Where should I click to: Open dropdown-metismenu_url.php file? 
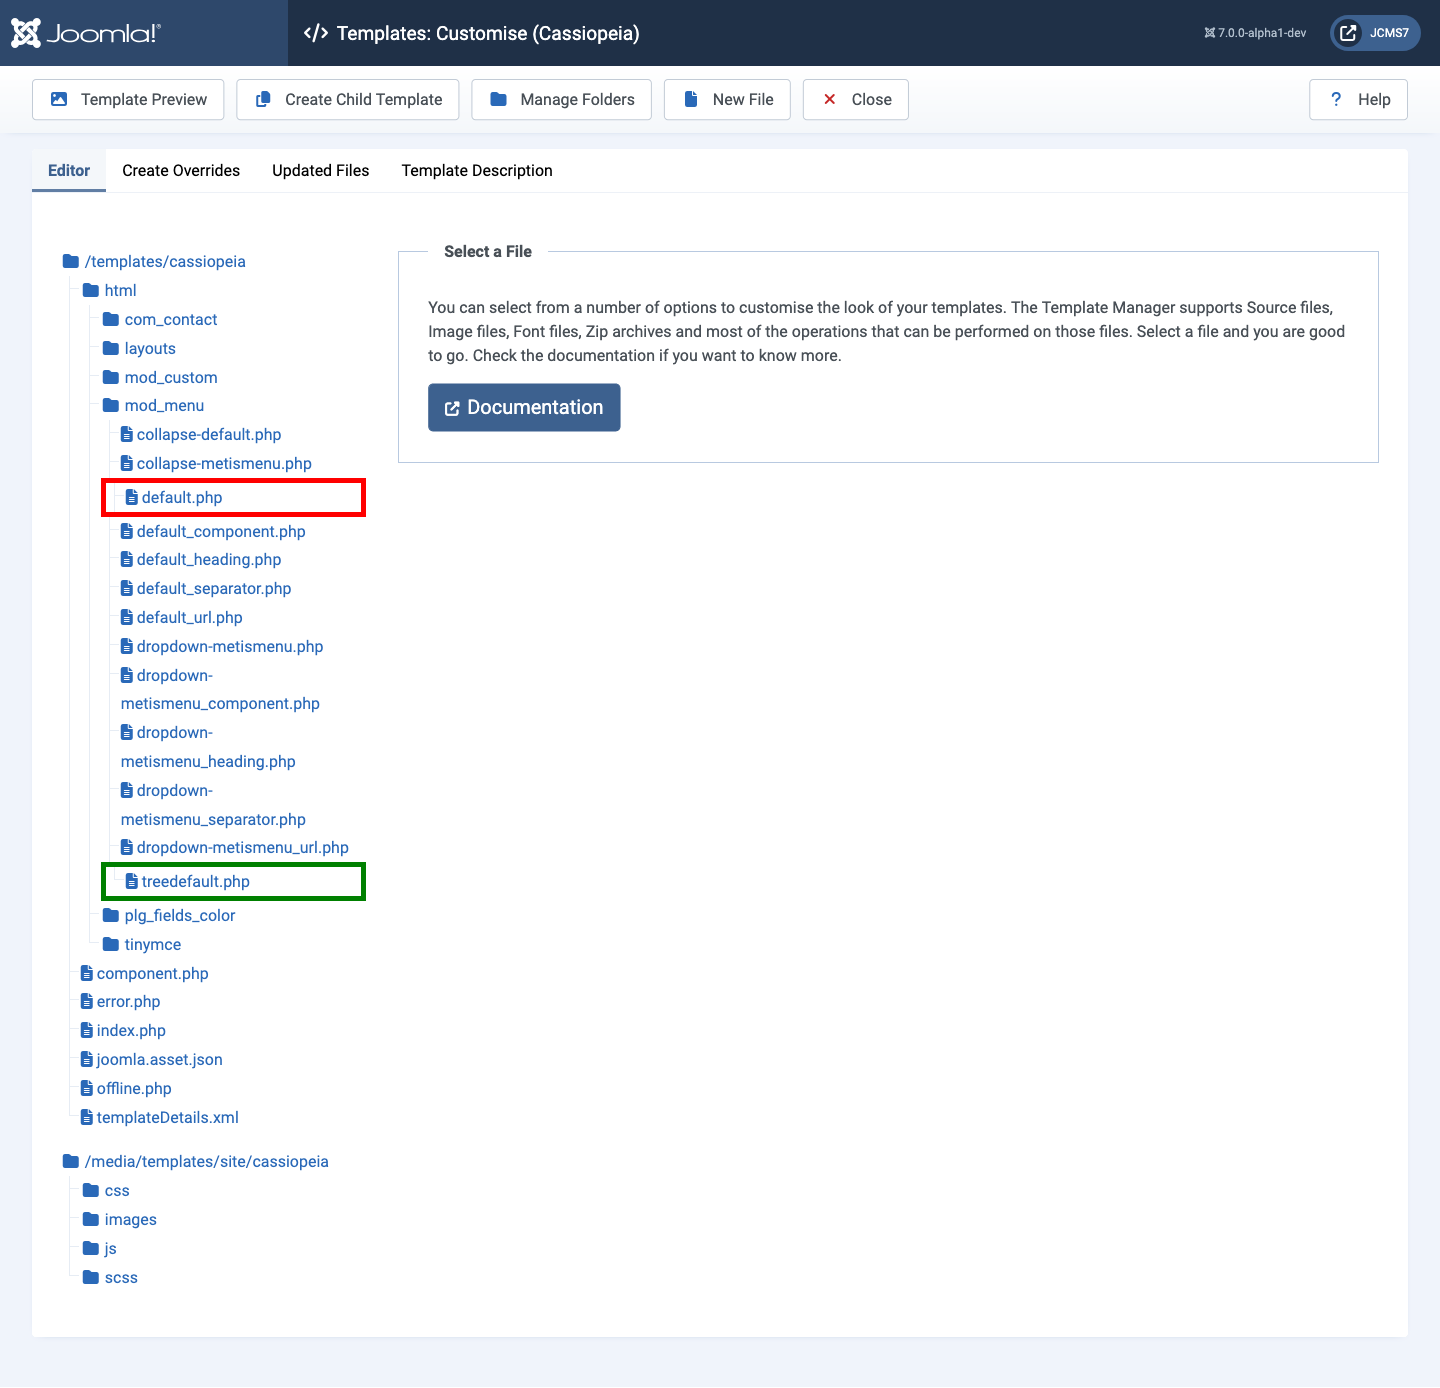point(235,848)
